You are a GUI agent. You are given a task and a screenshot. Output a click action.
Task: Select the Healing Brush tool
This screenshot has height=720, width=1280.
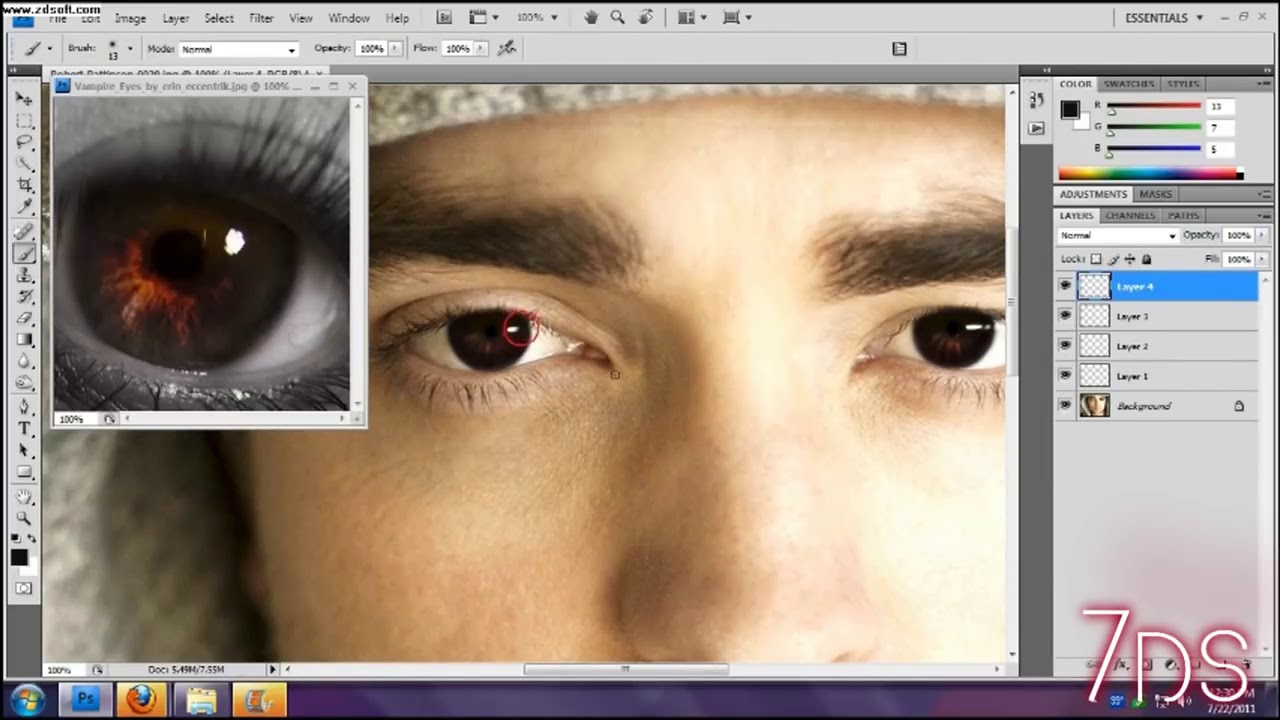pos(24,231)
